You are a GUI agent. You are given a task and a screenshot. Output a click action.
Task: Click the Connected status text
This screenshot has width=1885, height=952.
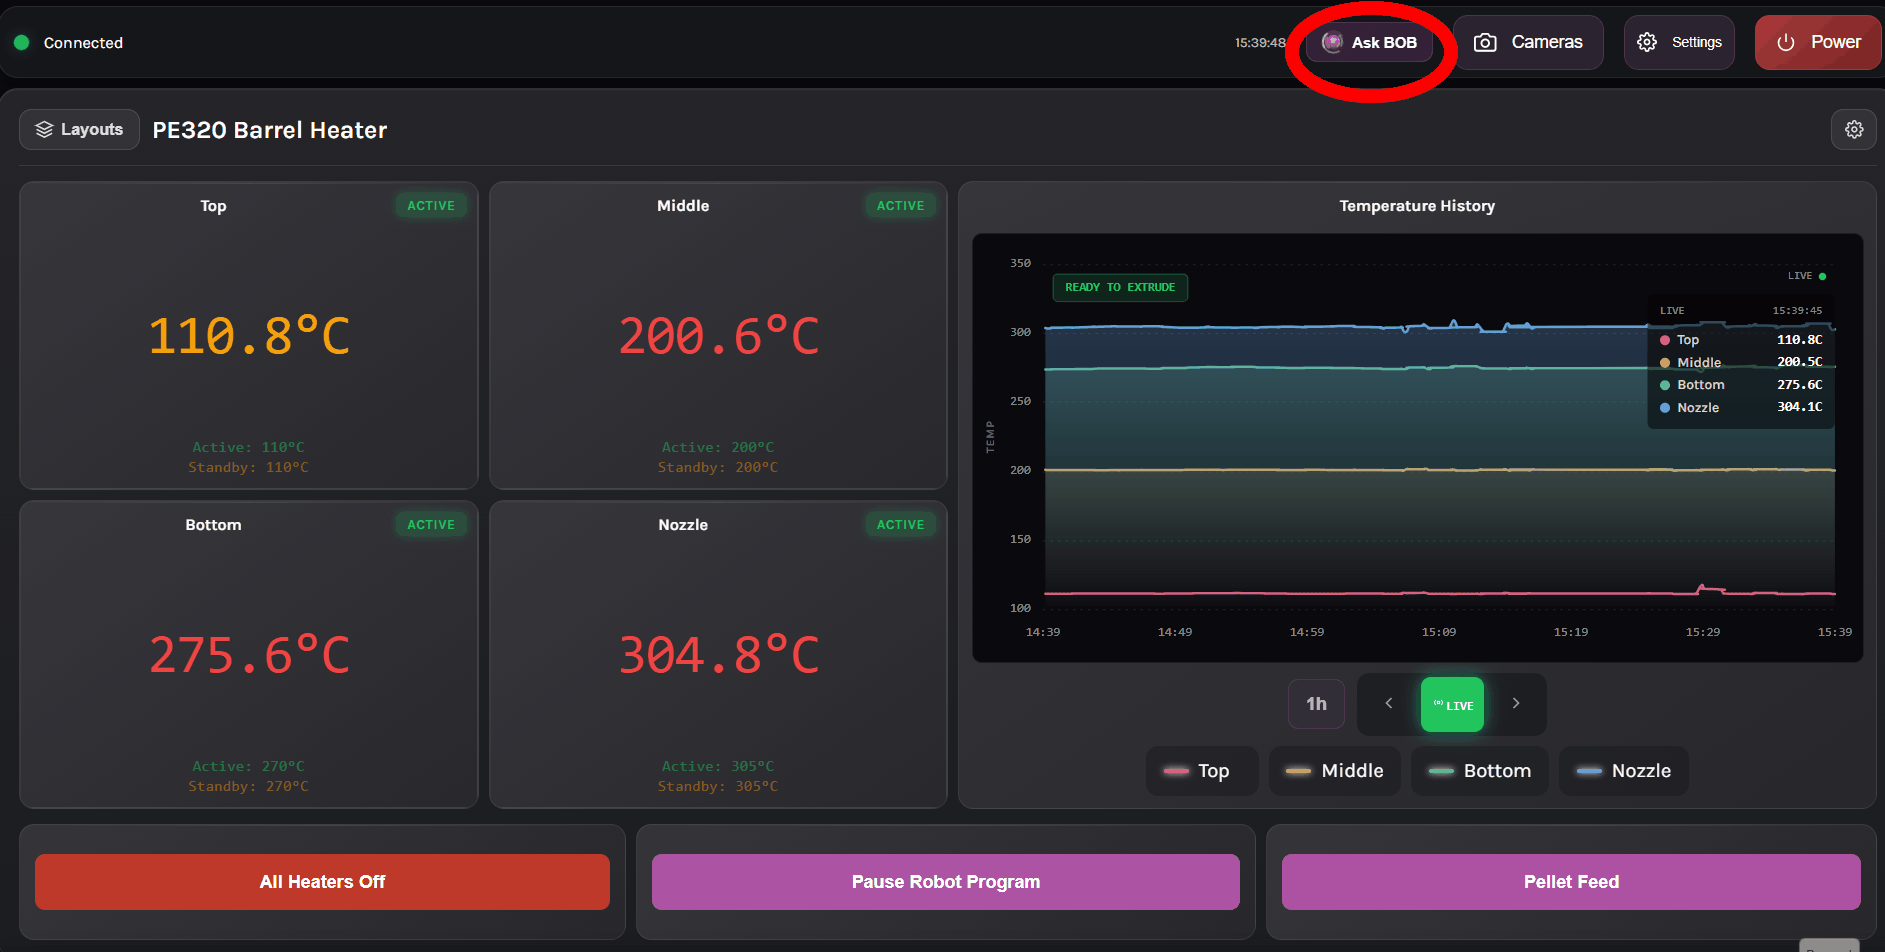point(83,43)
